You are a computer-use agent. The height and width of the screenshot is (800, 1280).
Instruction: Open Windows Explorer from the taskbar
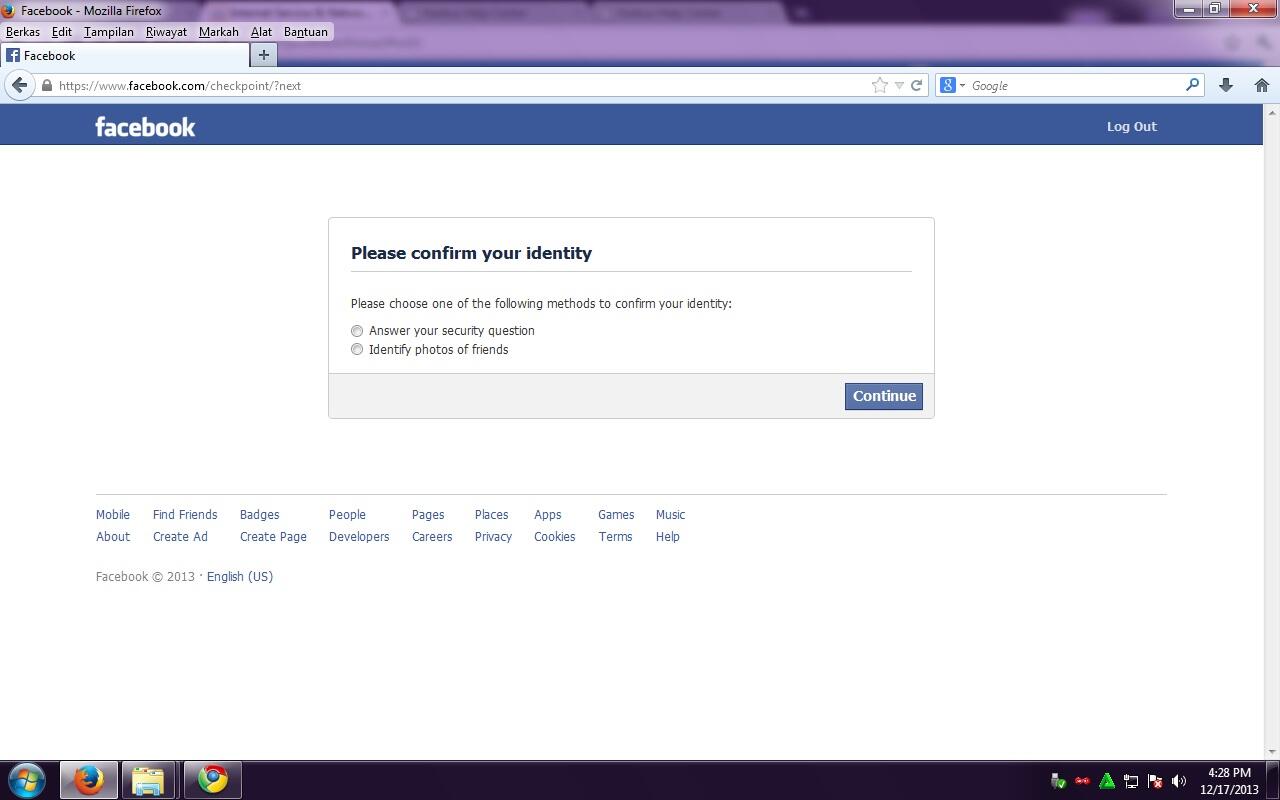[148, 780]
